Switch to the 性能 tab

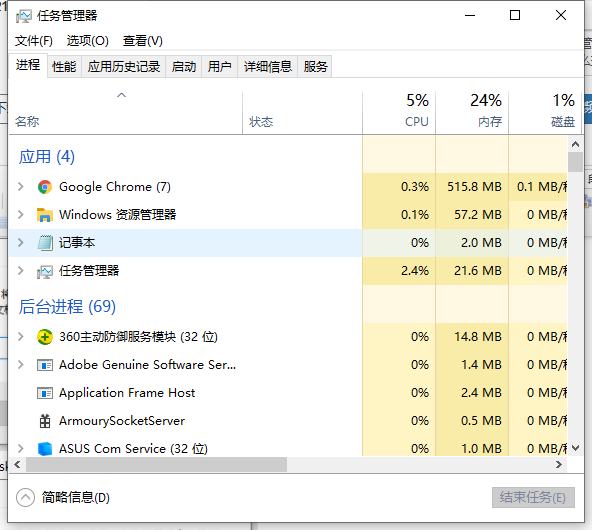(64, 67)
